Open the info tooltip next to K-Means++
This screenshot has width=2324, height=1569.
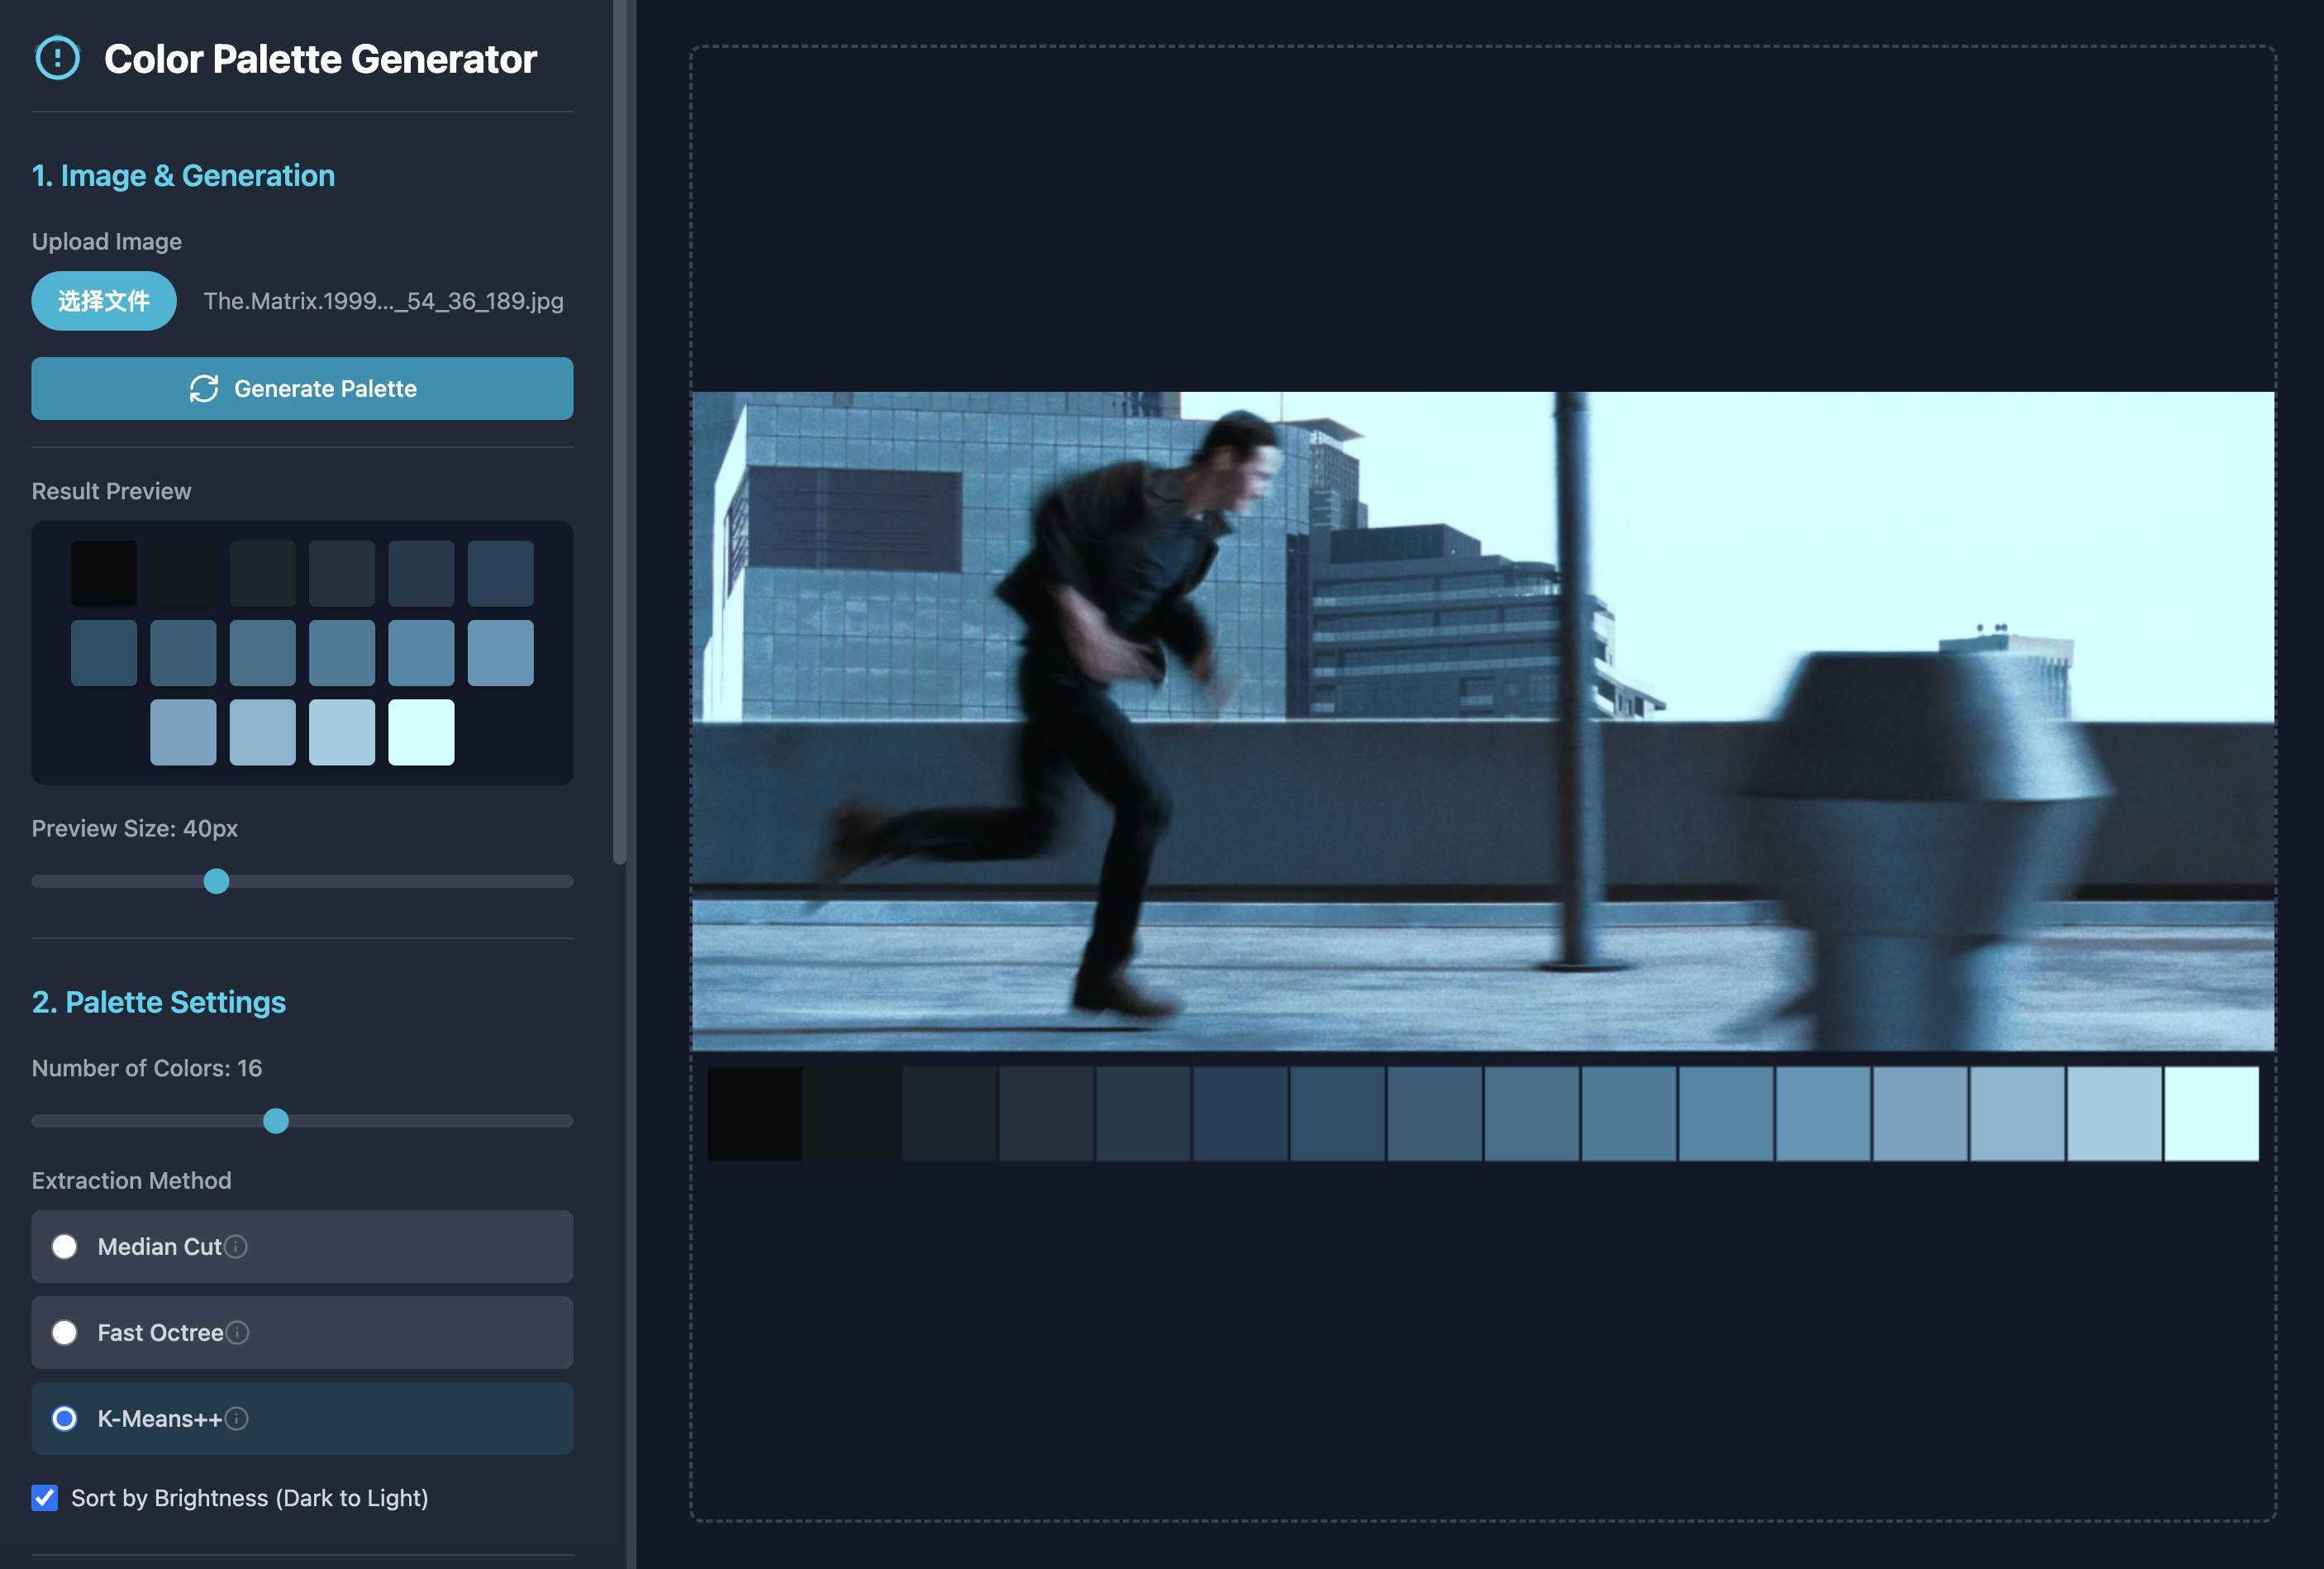(x=237, y=1419)
